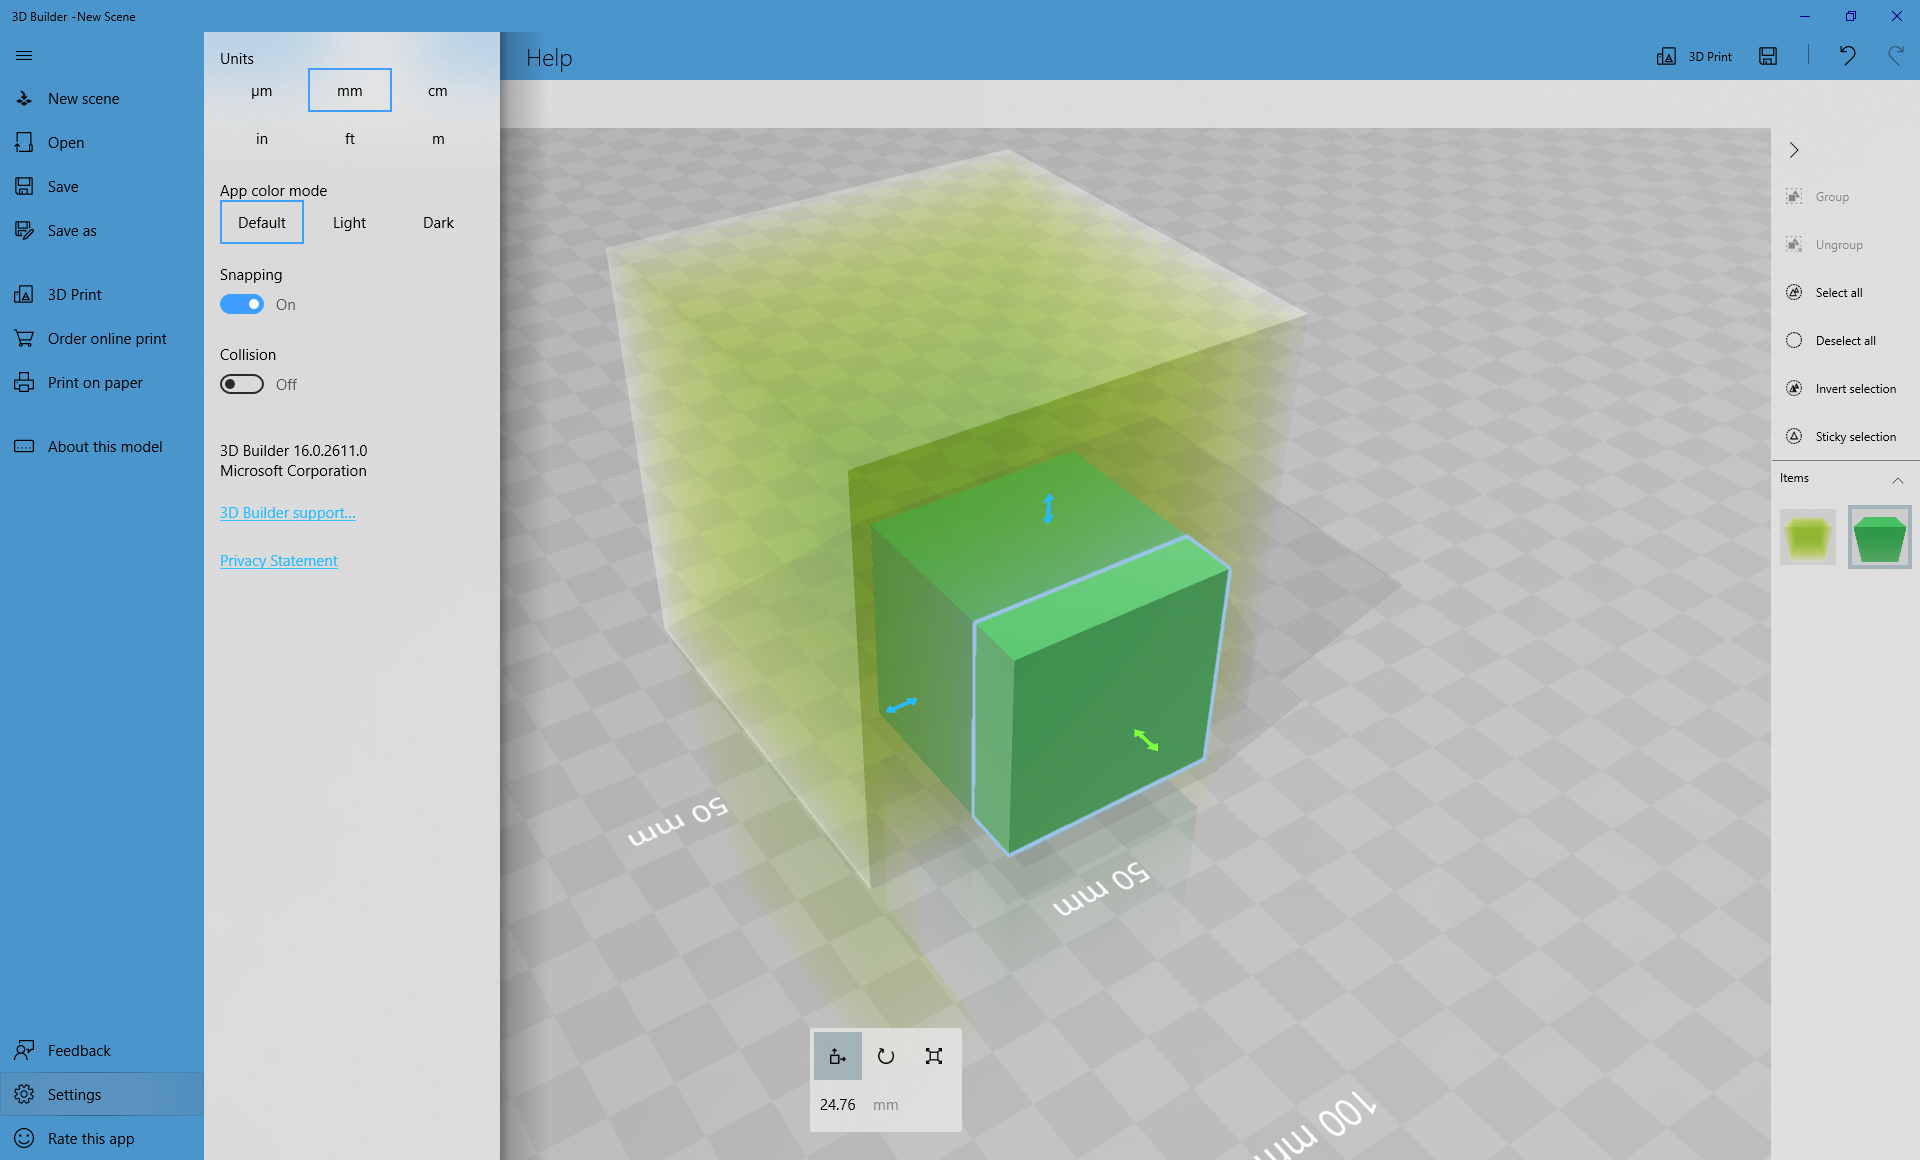
Task: Select the green cube item thumbnail
Action: [x=1880, y=537]
